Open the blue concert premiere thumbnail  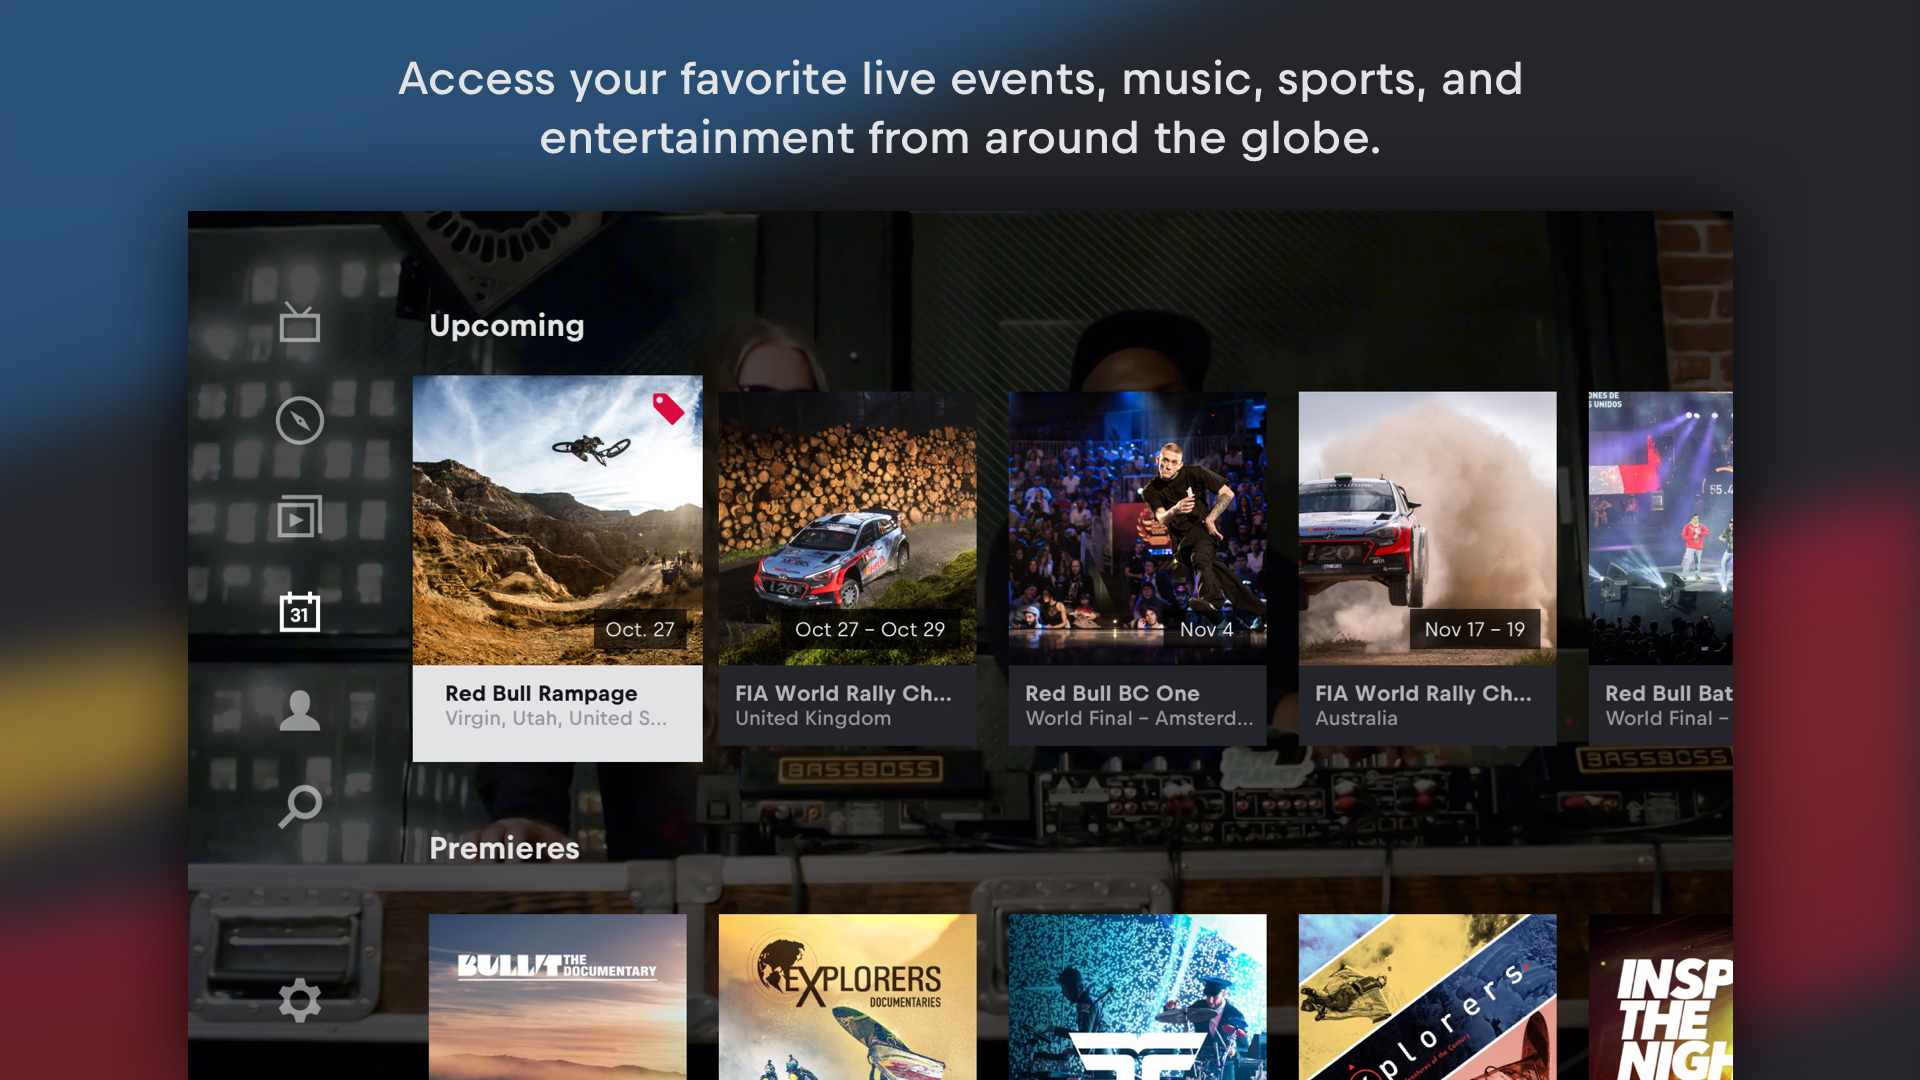1137,997
